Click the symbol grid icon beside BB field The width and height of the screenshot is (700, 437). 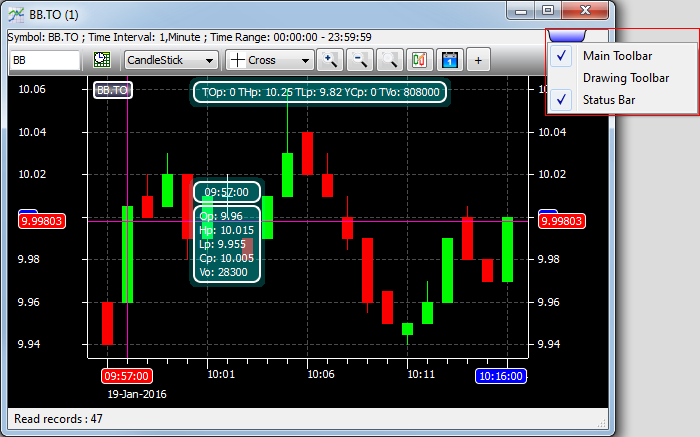[101, 60]
